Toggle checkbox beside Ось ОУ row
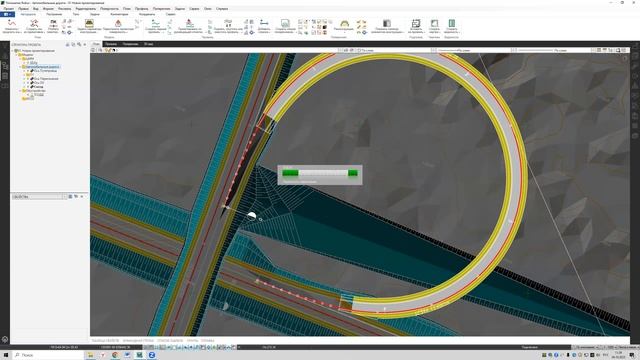The width and height of the screenshot is (640, 360). pos(28,82)
